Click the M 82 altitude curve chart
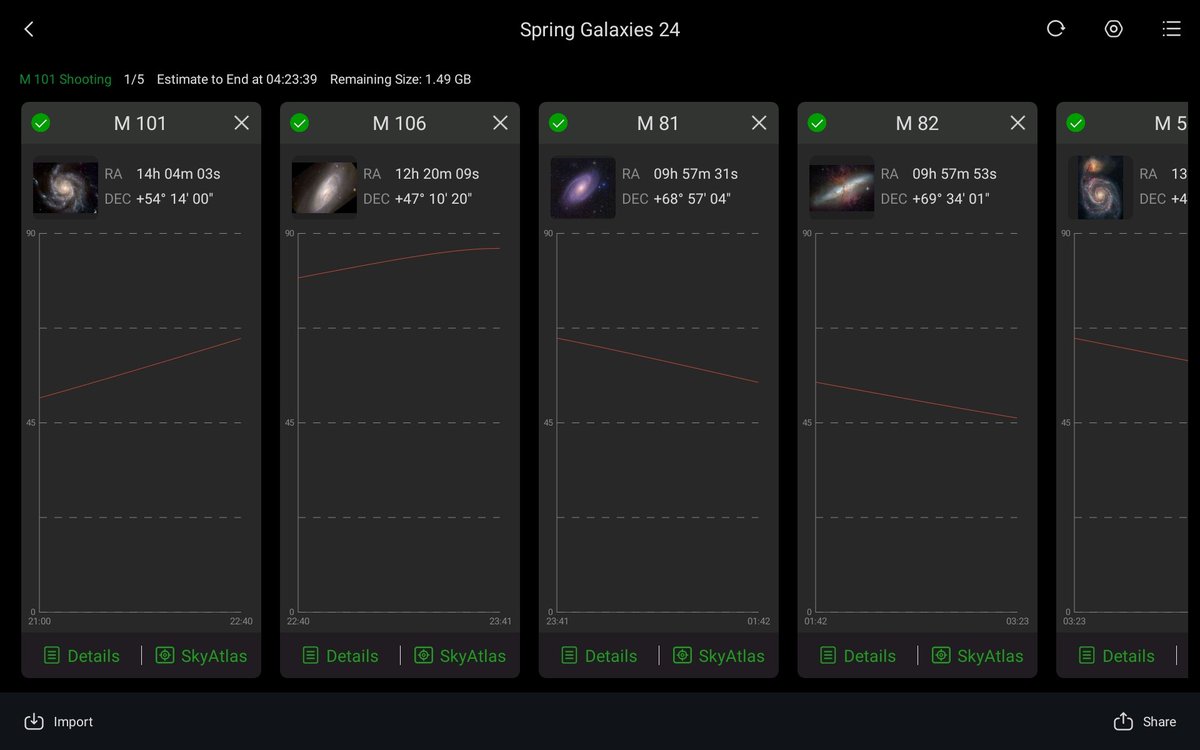Viewport: 1200px width, 750px height. tap(917, 423)
